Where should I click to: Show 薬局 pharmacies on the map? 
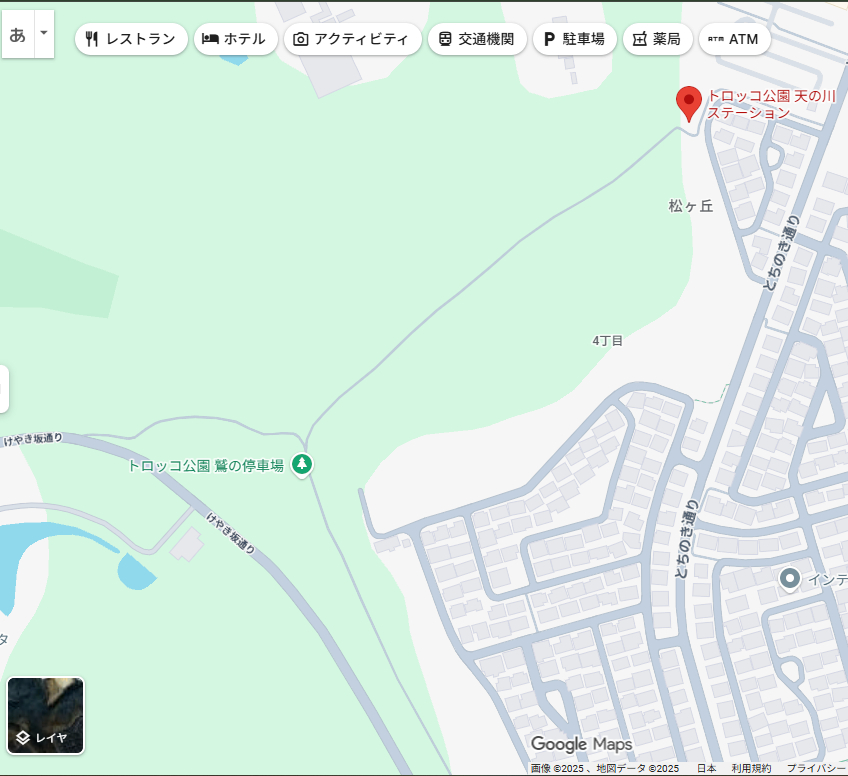[658, 39]
